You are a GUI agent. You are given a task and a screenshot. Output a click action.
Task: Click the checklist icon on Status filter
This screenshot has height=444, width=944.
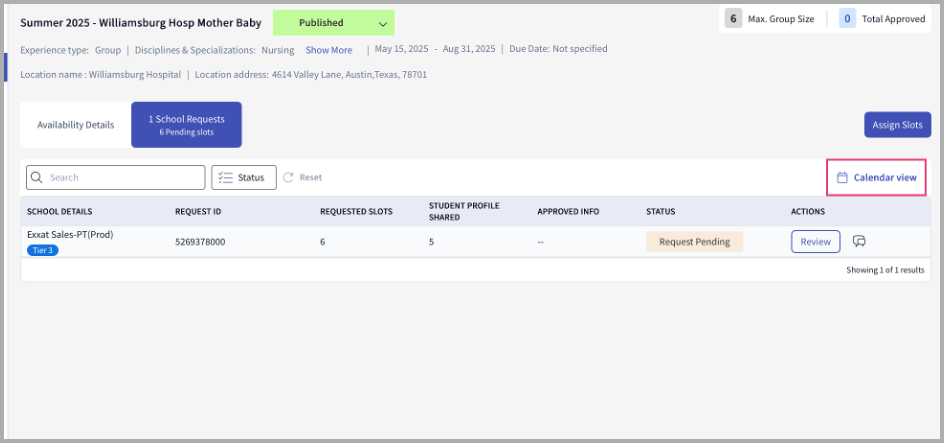[x=225, y=178]
